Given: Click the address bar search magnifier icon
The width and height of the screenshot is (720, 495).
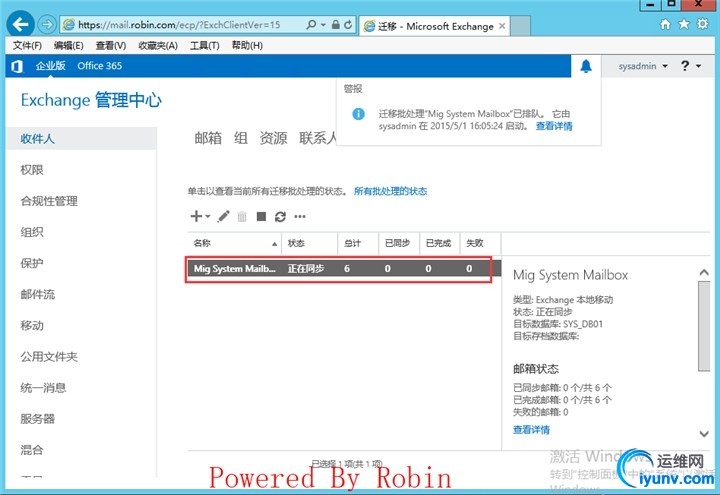Looking at the screenshot, I should (311, 24).
